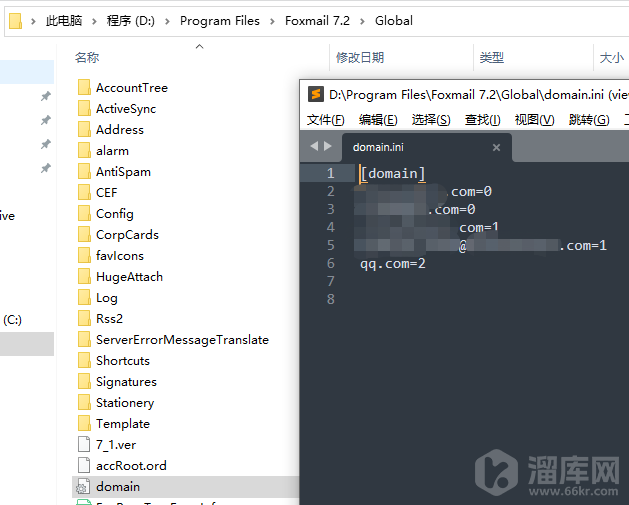Click the AntiSpam folder icon
Image resolution: width=629 pixels, height=505 pixels.
tap(84, 171)
